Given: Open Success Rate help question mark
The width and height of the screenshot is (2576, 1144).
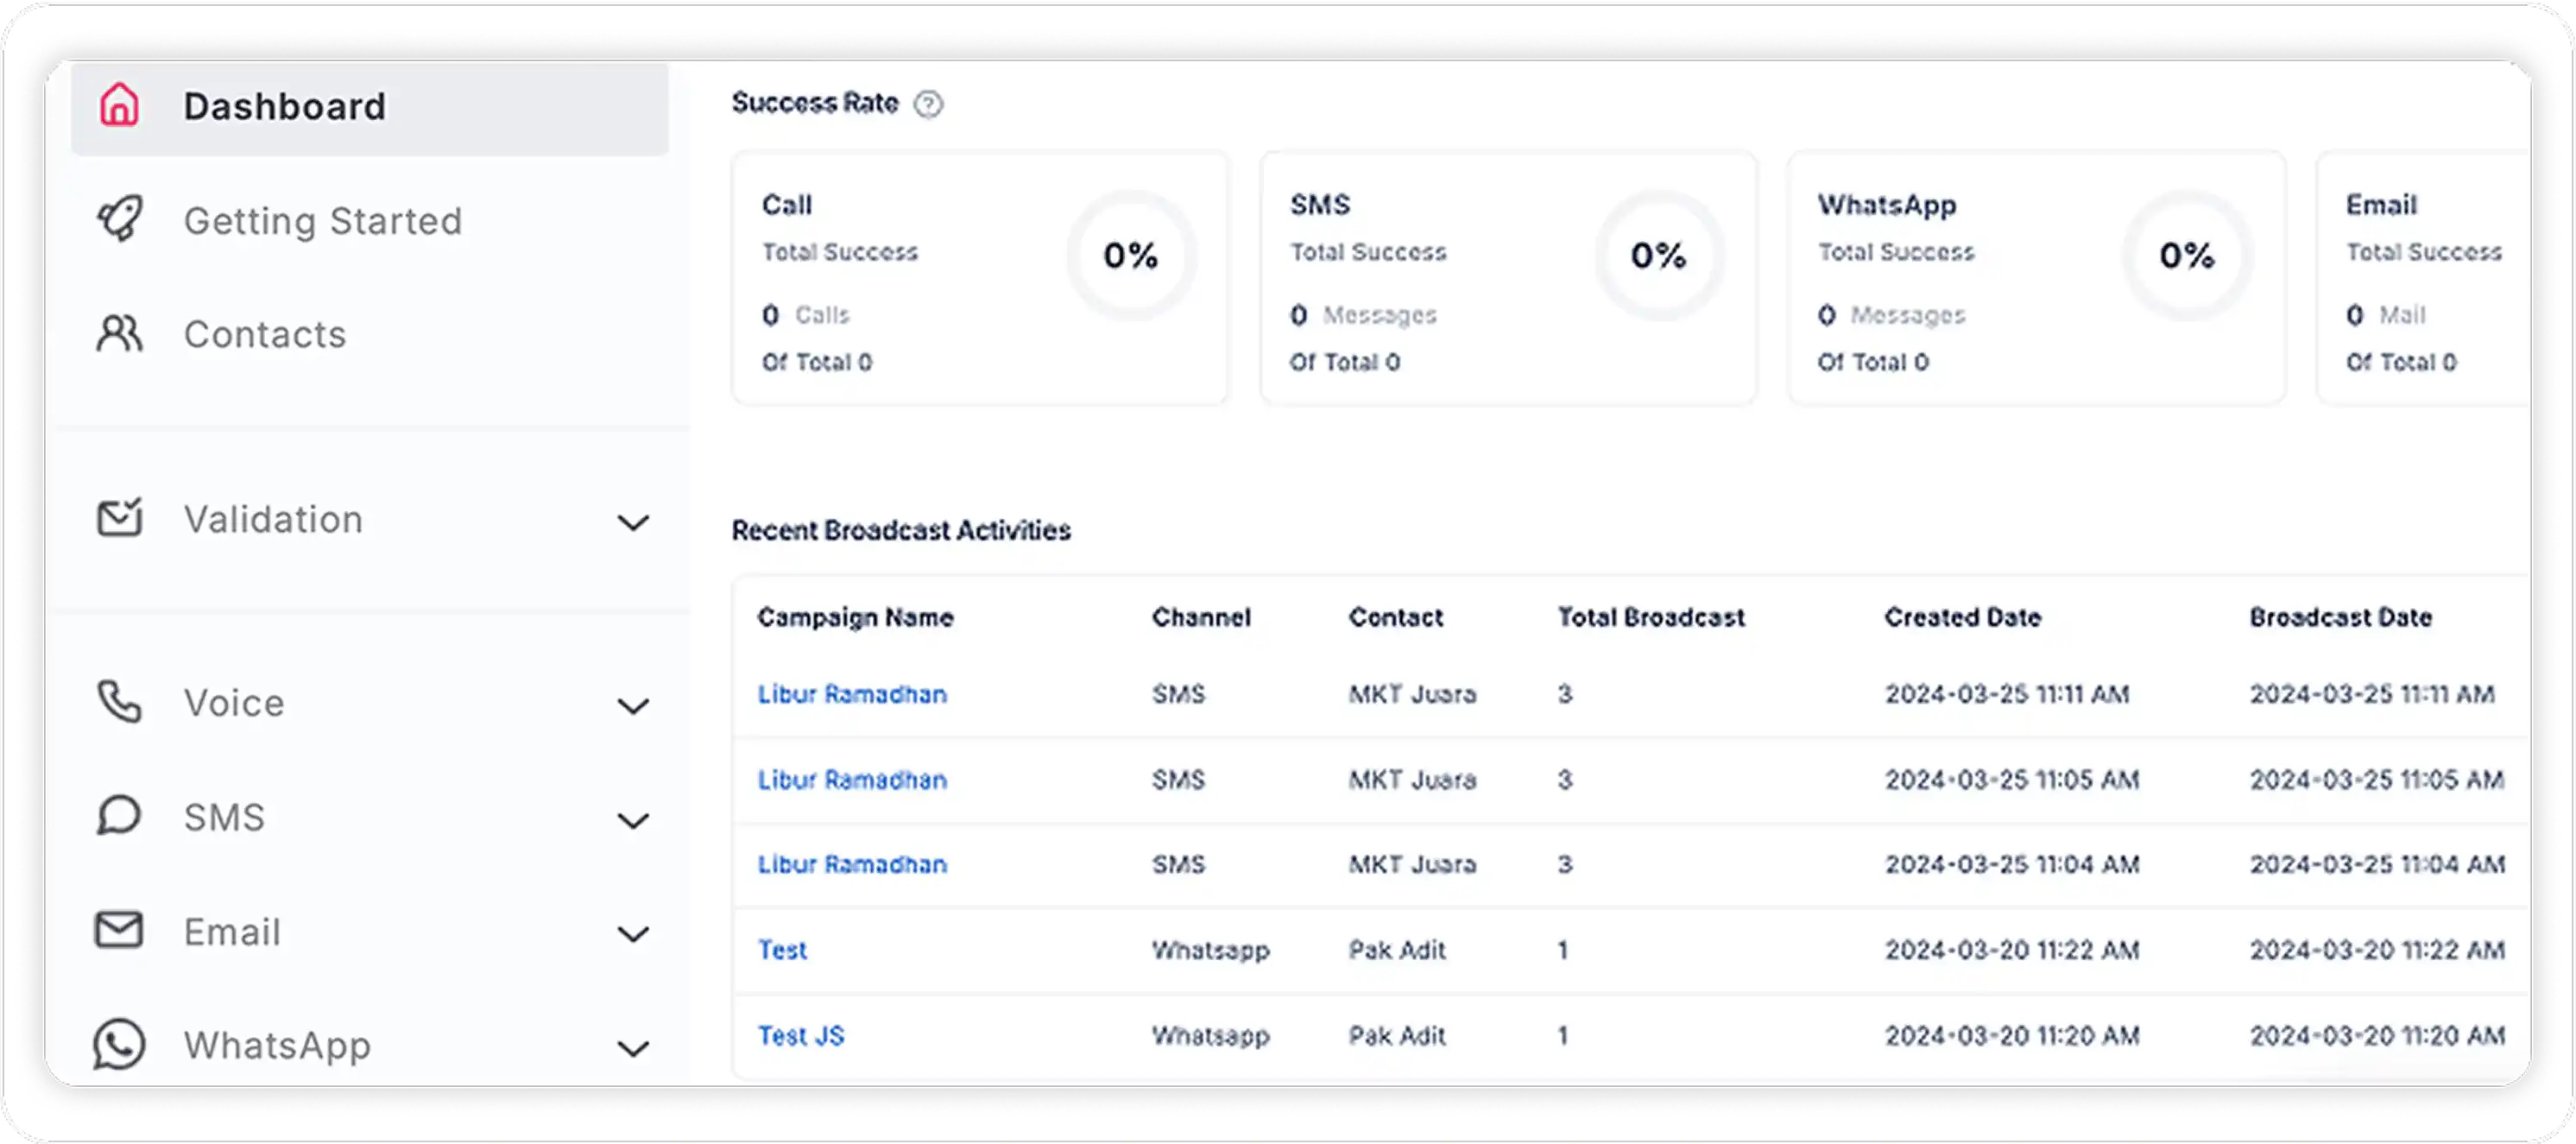Looking at the screenshot, I should point(928,104).
